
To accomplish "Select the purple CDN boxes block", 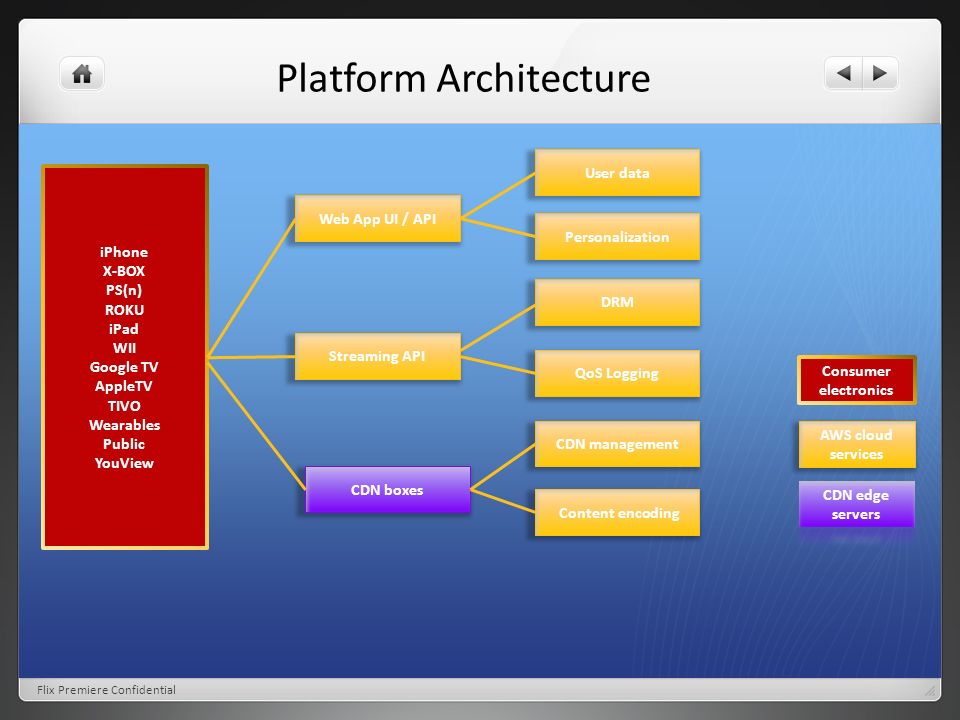I will pos(388,490).
